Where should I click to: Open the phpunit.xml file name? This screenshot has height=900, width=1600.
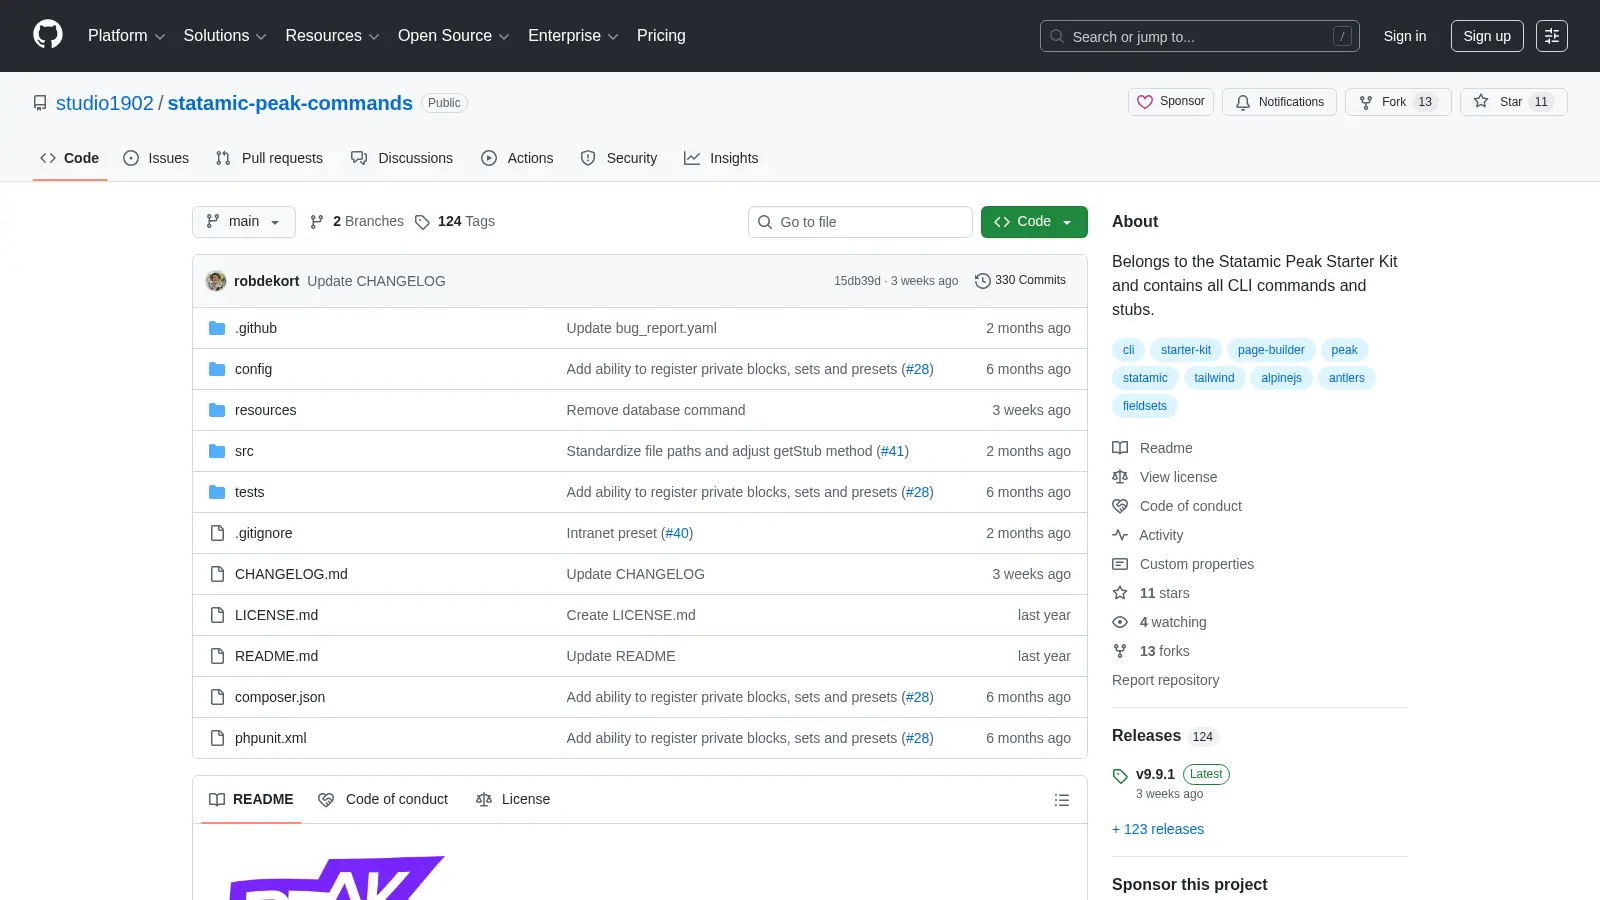(x=270, y=738)
